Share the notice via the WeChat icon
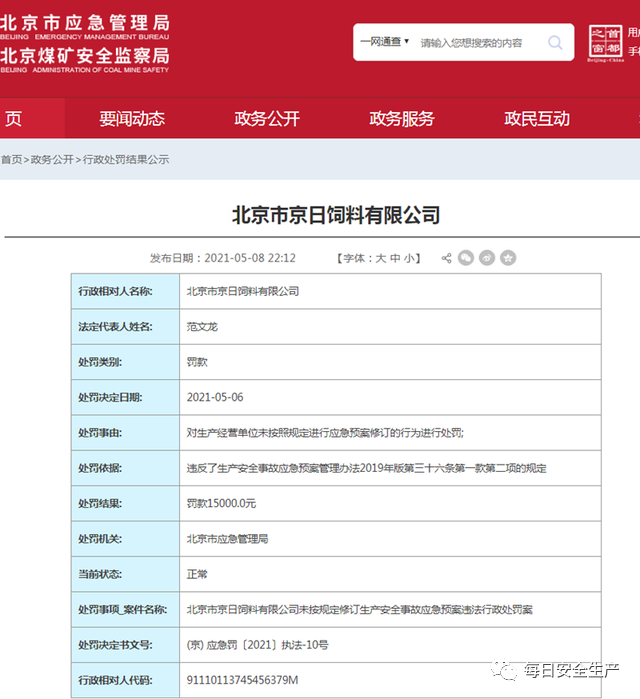 coord(466,258)
